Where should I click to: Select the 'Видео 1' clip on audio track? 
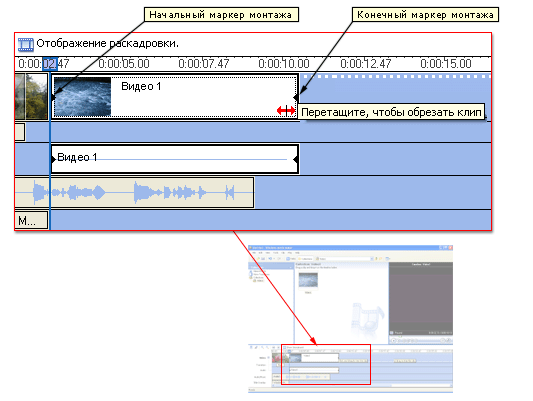coord(175,159)
